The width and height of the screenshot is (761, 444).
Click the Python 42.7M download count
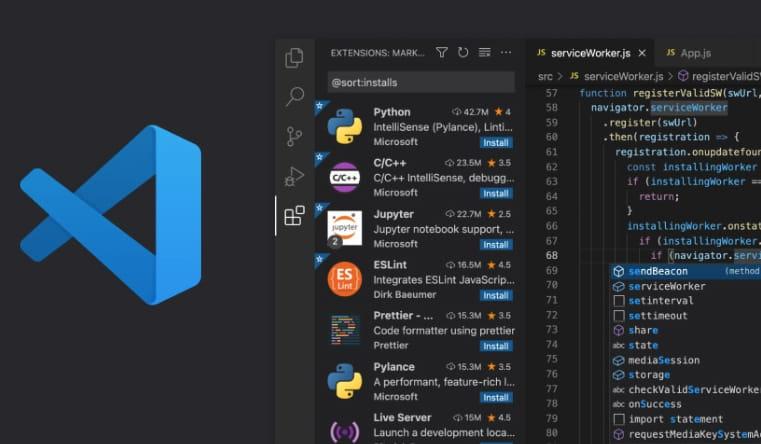(x=470, y=112)
